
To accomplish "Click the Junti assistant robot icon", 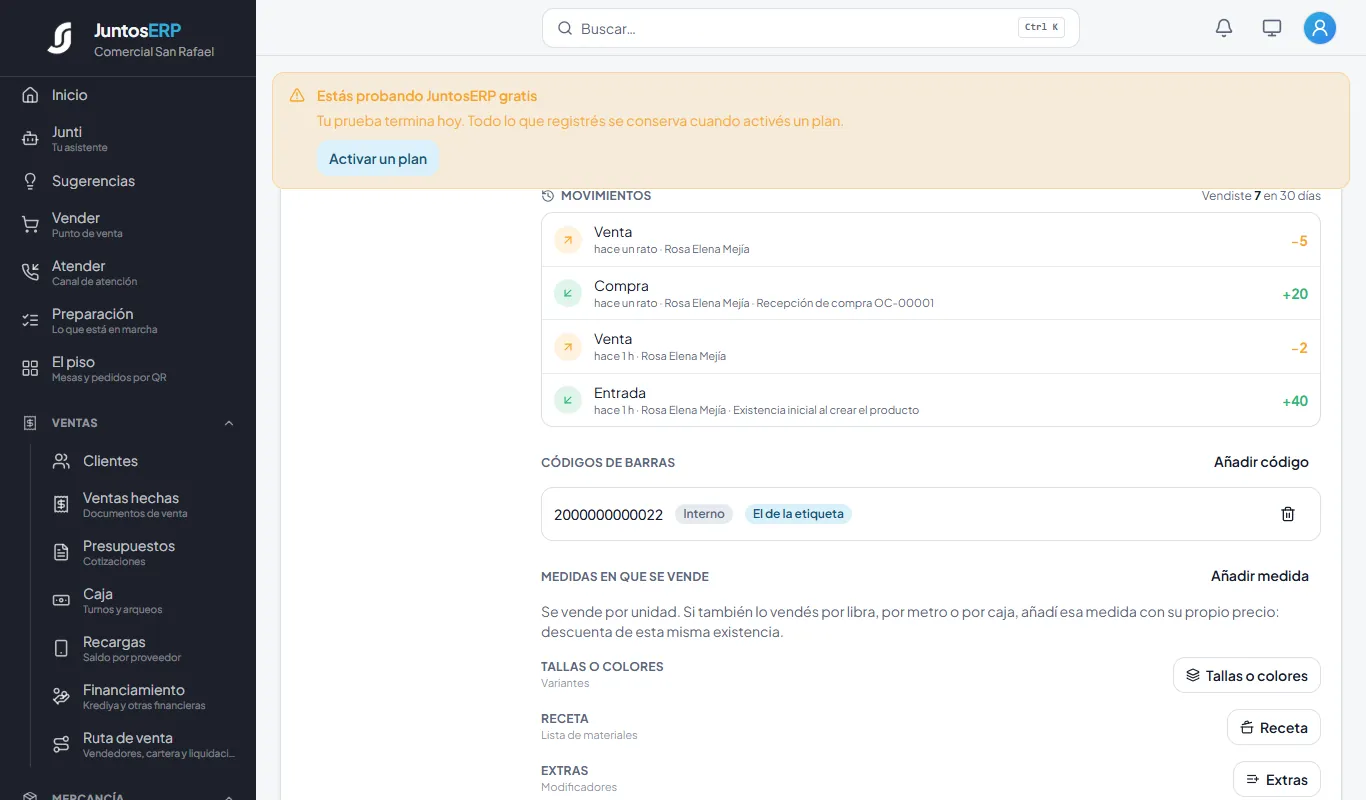I will click(30, 139).
